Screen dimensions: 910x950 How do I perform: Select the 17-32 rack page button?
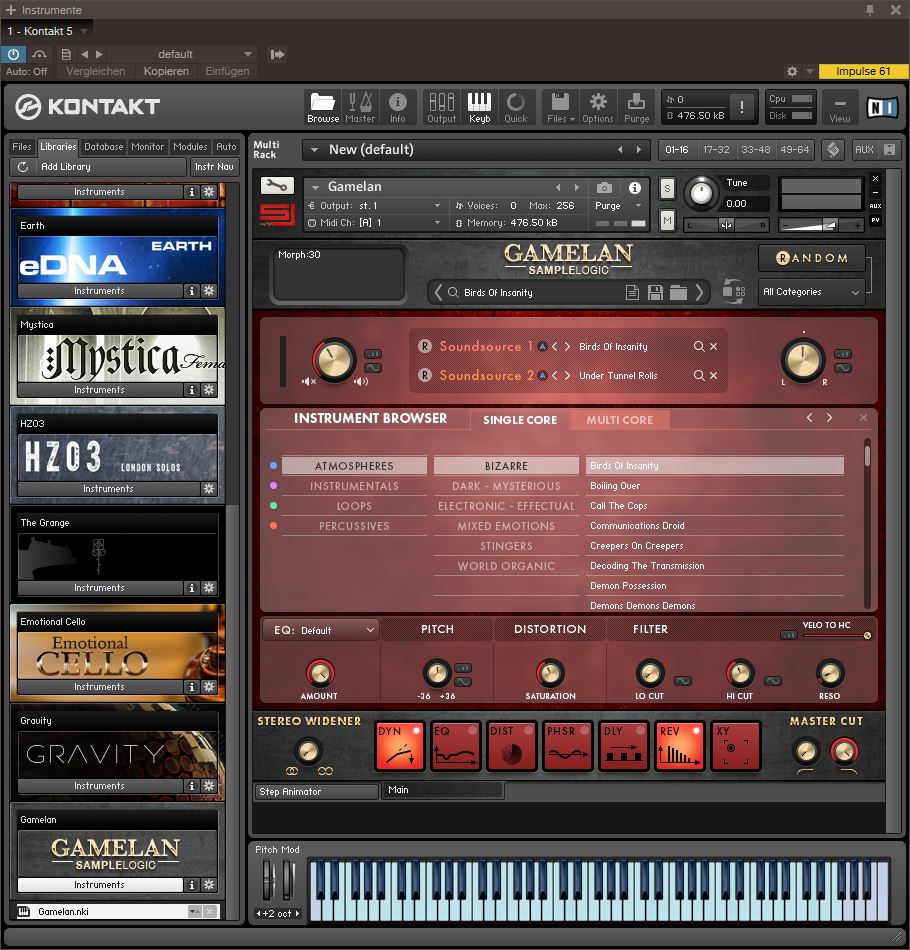click(716, 150)
